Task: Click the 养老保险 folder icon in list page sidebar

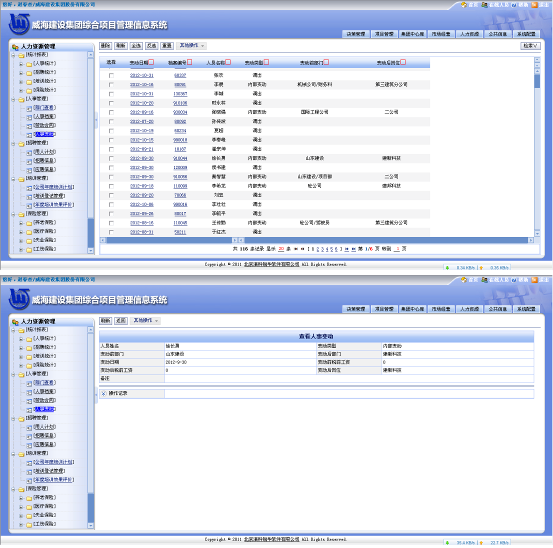Action: 29,223
